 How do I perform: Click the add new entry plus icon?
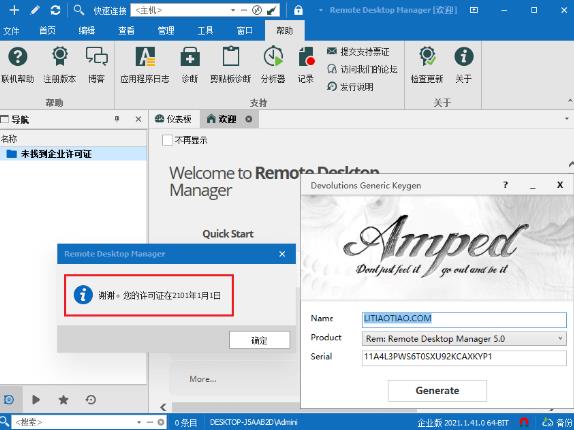coord(14,10)
